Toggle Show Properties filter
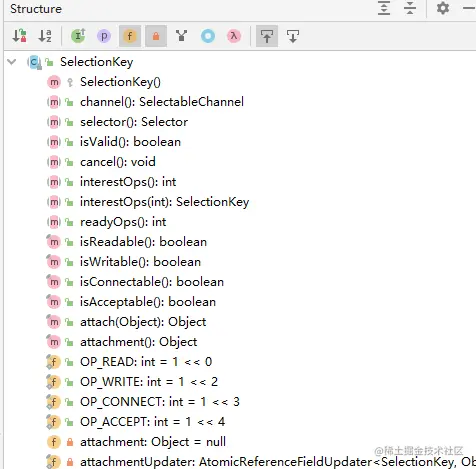Screen dimensions: 476x469 pyautogui.click(x=104, y=36)
